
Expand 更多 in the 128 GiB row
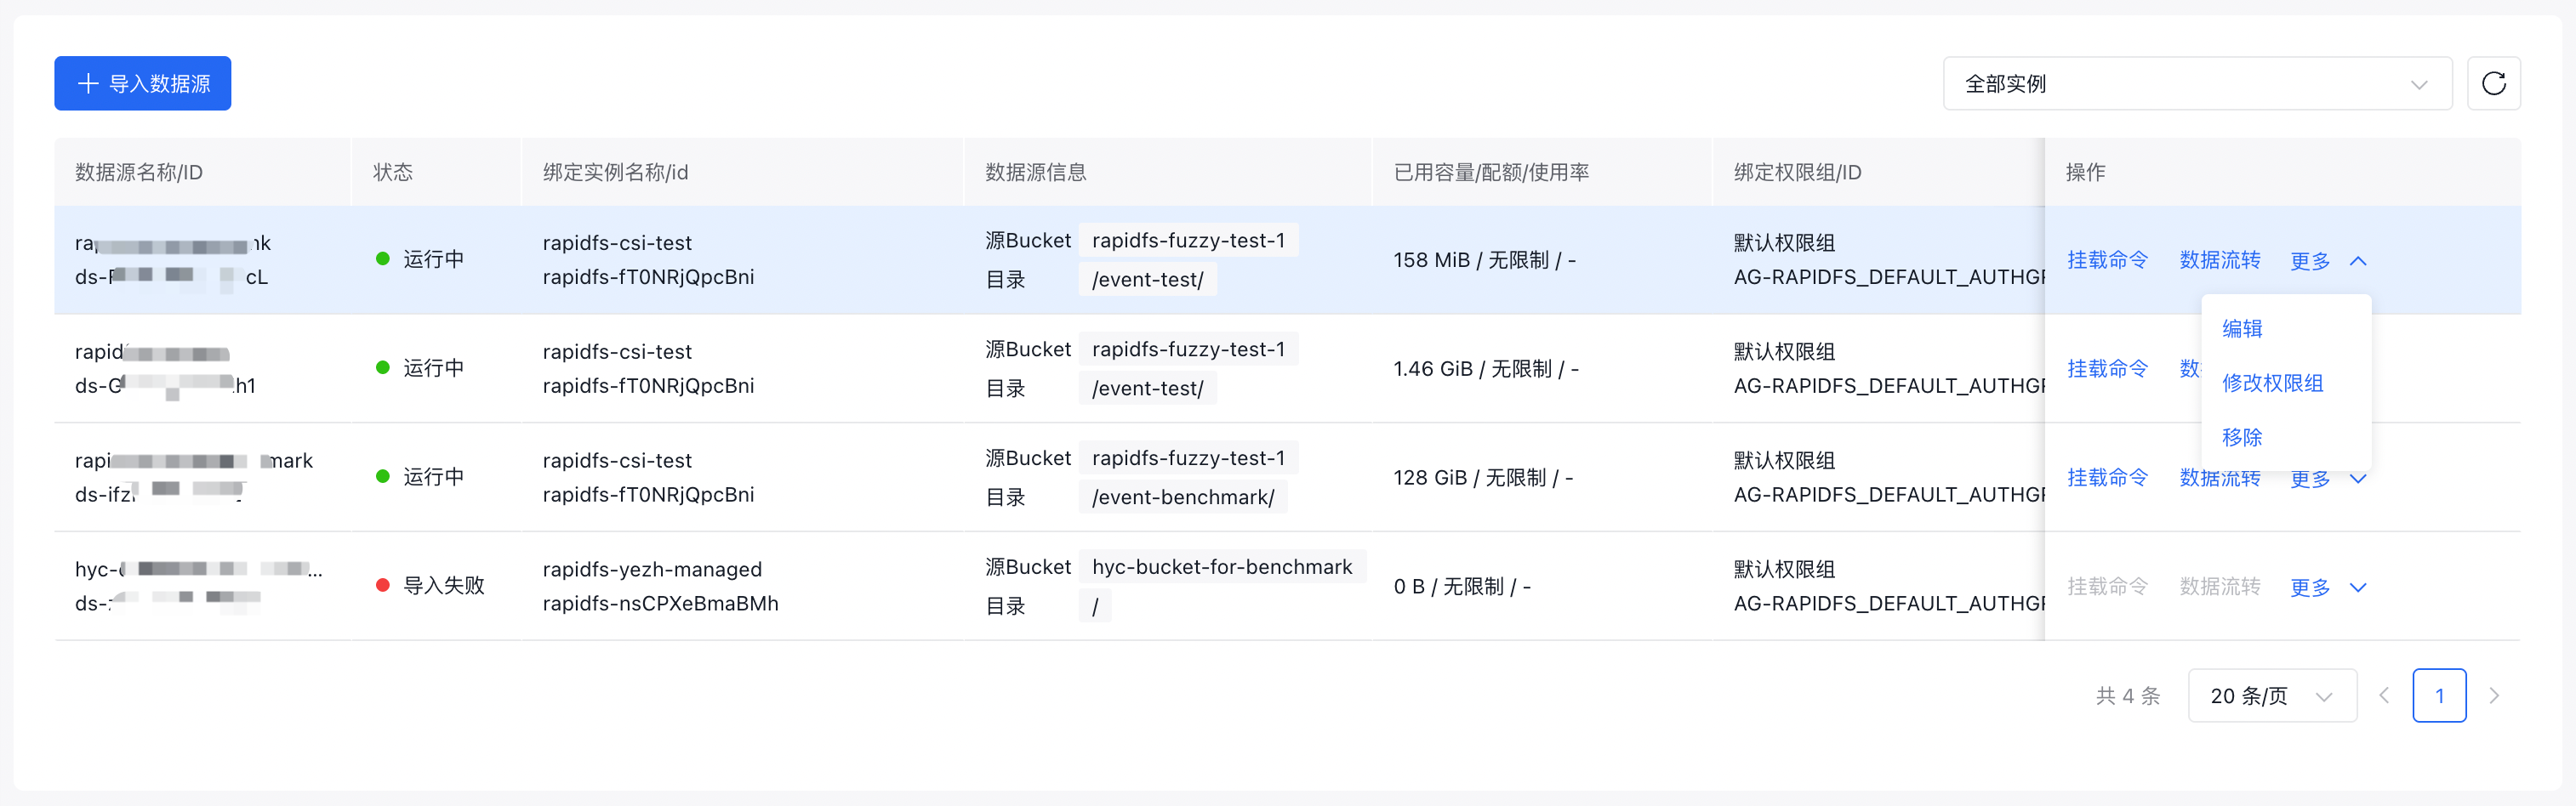point(2328,478)
